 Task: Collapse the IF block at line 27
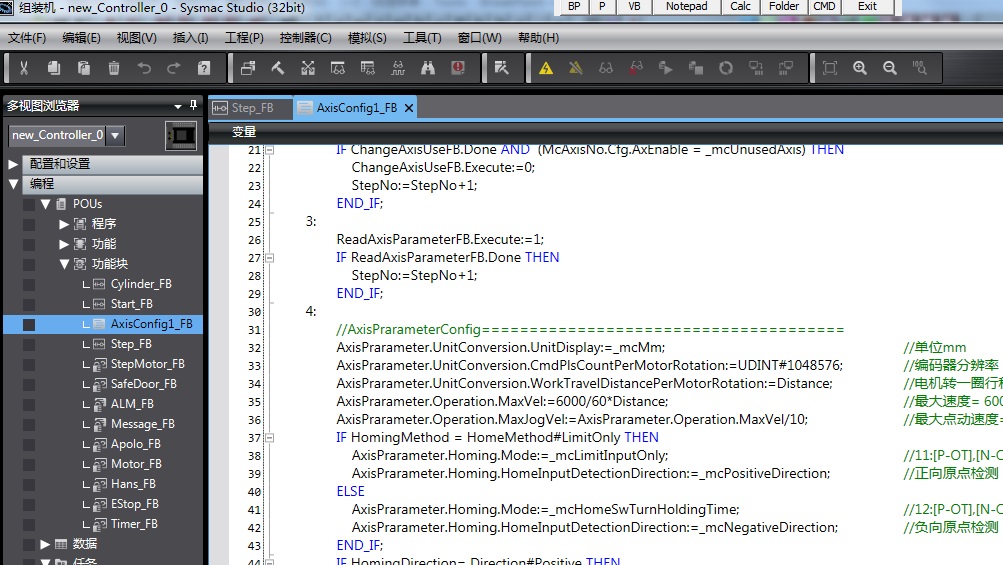[269, 258]
